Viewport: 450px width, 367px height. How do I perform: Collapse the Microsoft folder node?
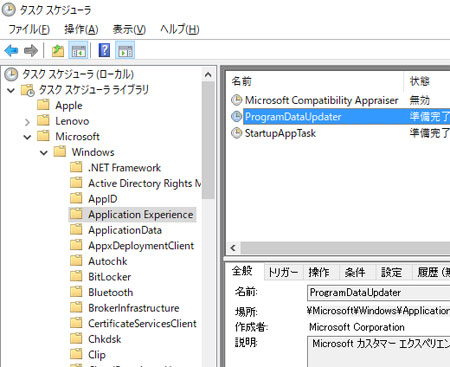[27, 137]
